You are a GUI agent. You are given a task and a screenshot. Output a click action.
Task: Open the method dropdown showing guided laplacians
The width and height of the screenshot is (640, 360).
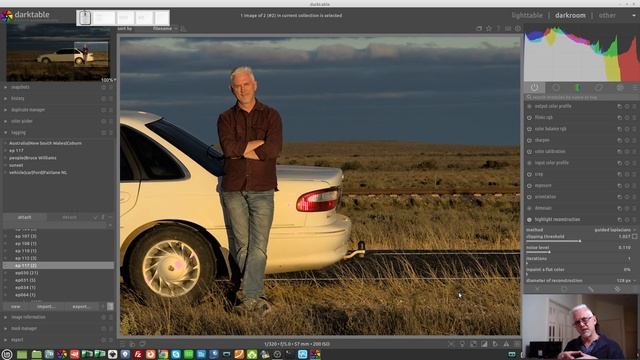613,230
